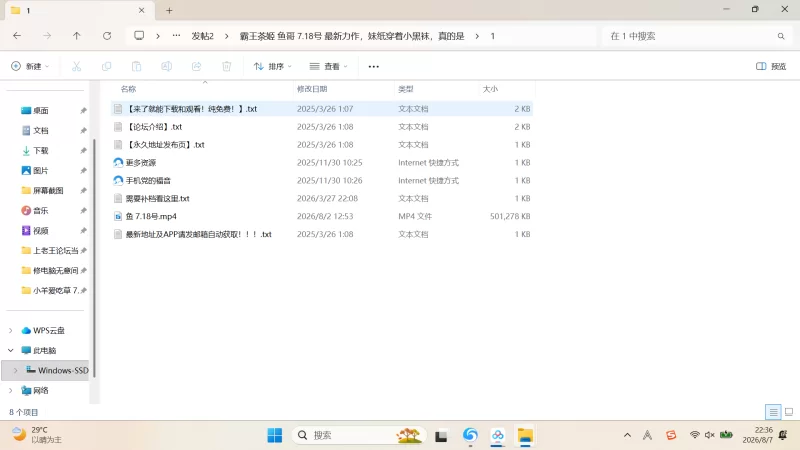Select the 【论坛介绍】.txt file

click(x=322, y=127)
